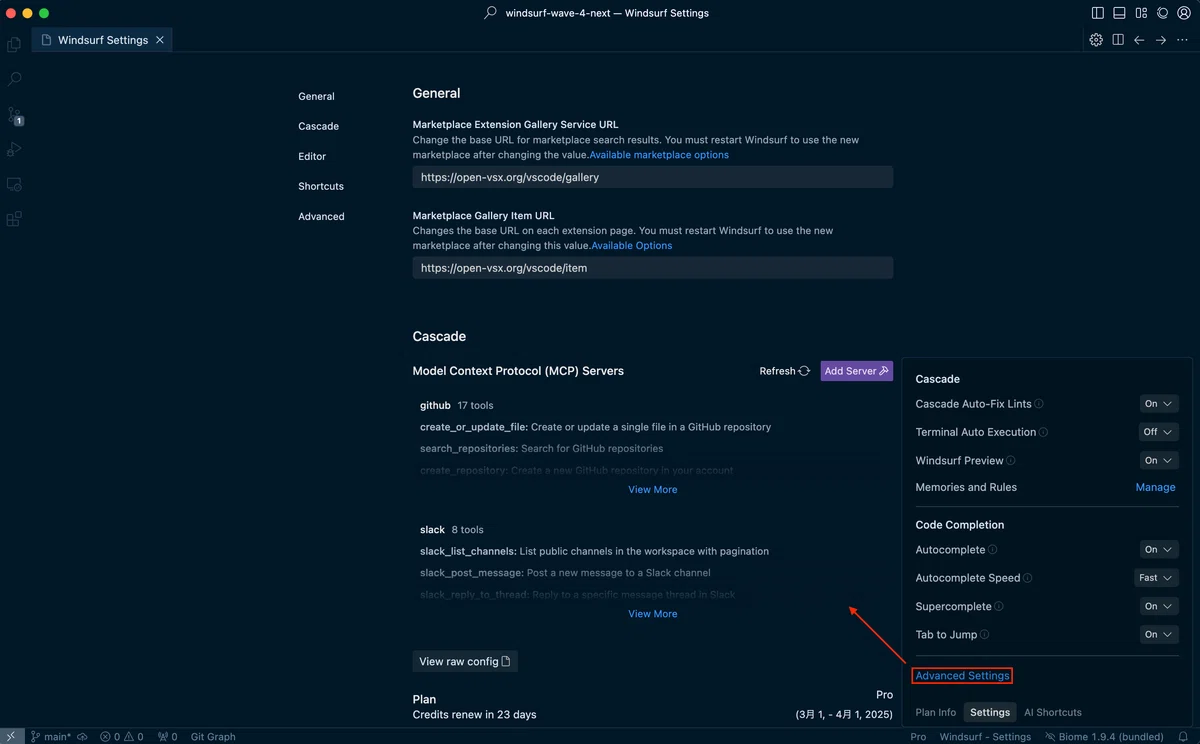1200x744 pixels.
Task: Show info for Terminal Auto Execution
Action: 1043,432
